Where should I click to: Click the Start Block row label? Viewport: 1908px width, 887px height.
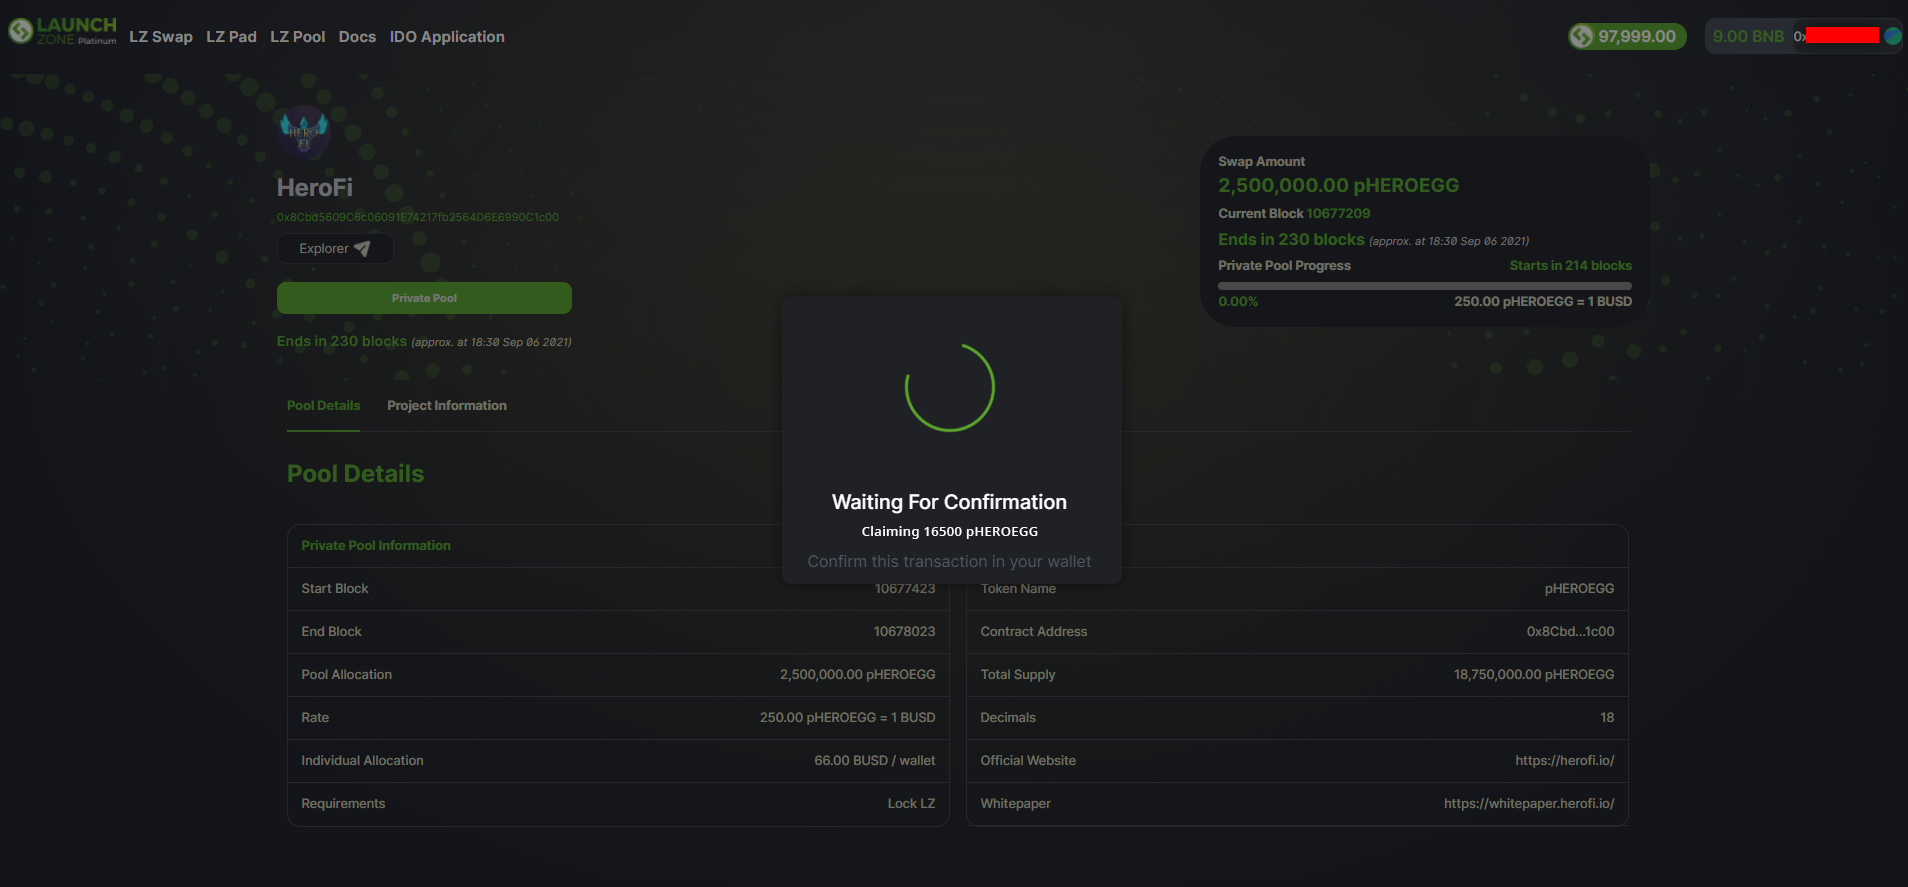(335, 589)
